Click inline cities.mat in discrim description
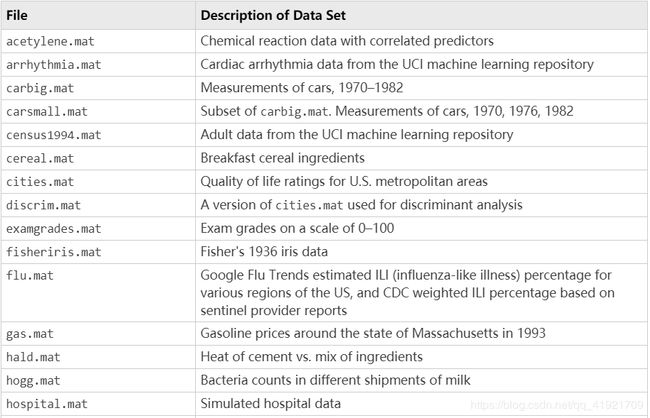This screenshot has width=650, height=418. tap(309, 205)
